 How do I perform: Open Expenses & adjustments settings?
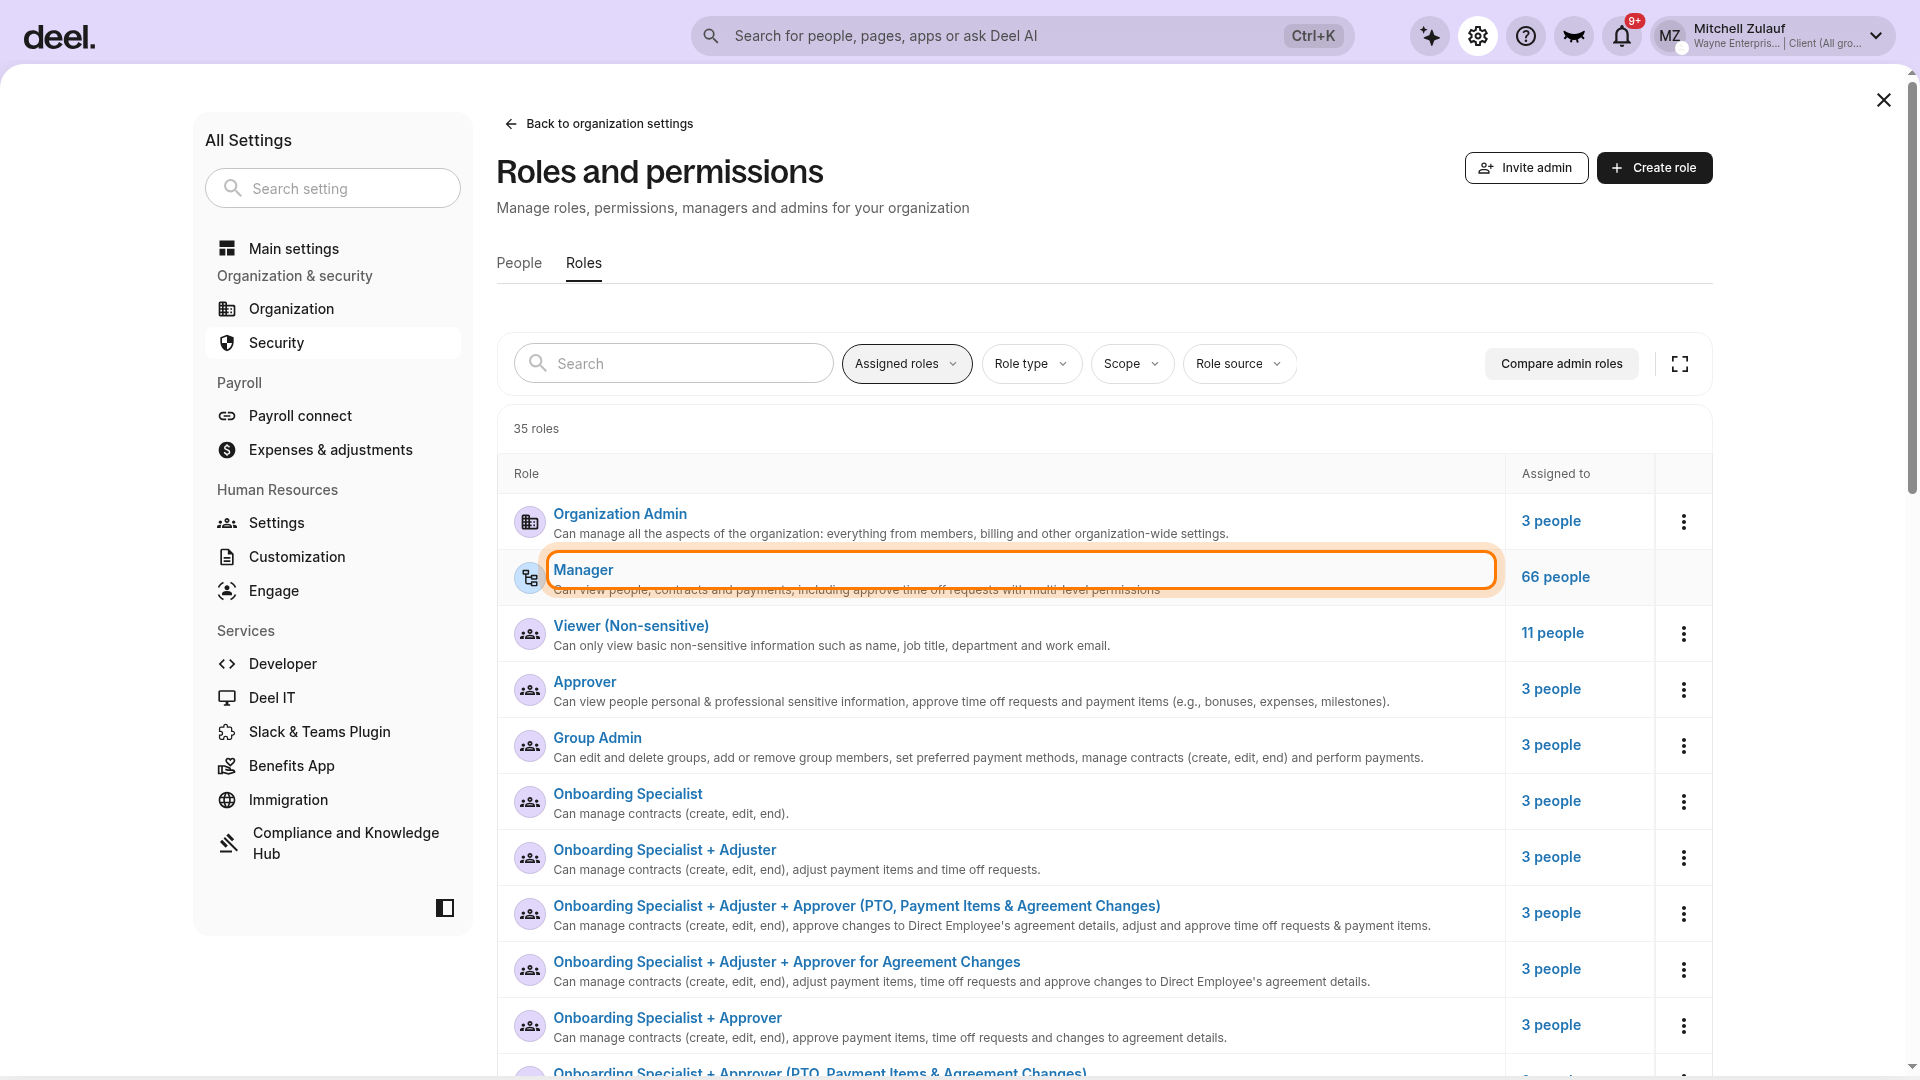coord(333,450)
